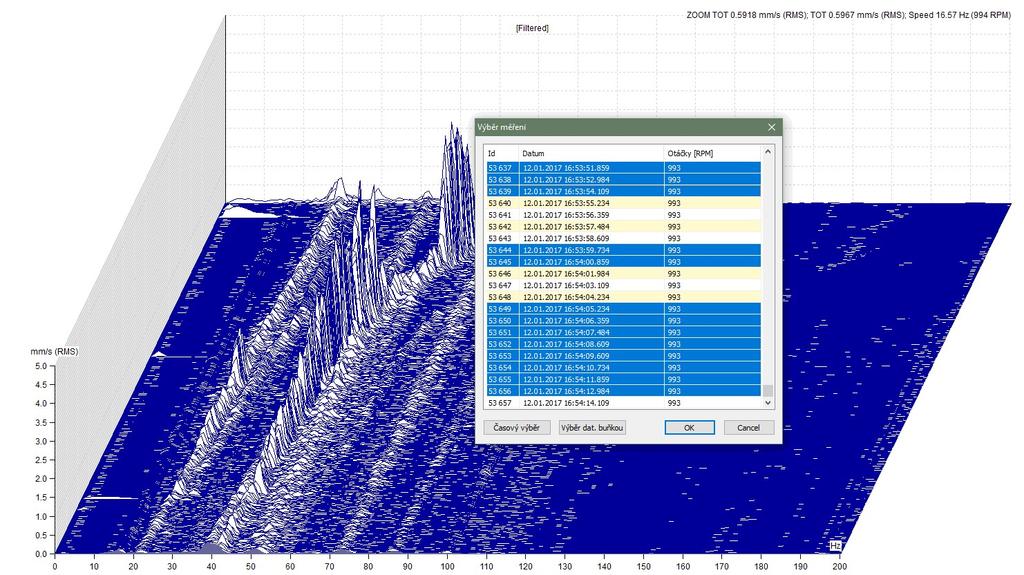Open Časový výběr time selection
Viewport: 1024px width, 575px height.
click(x=517, y=428)
